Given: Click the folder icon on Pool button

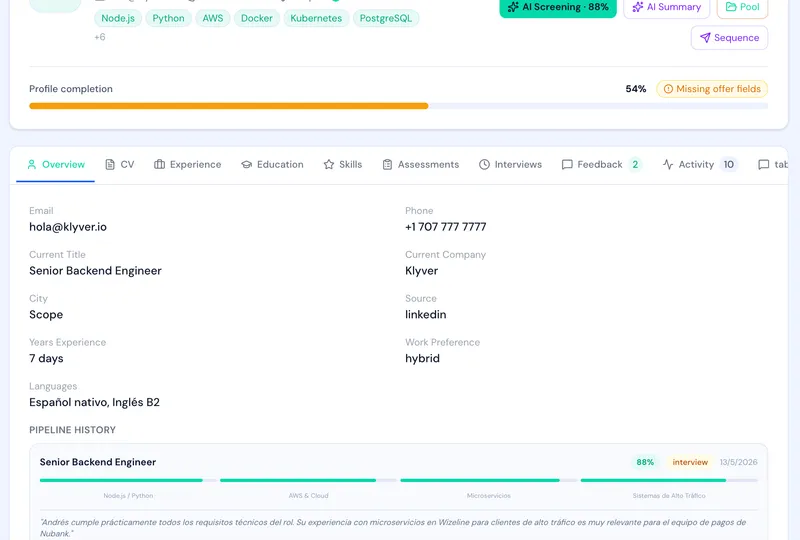Looking at the screenshot, I should [x=731, y=7].
